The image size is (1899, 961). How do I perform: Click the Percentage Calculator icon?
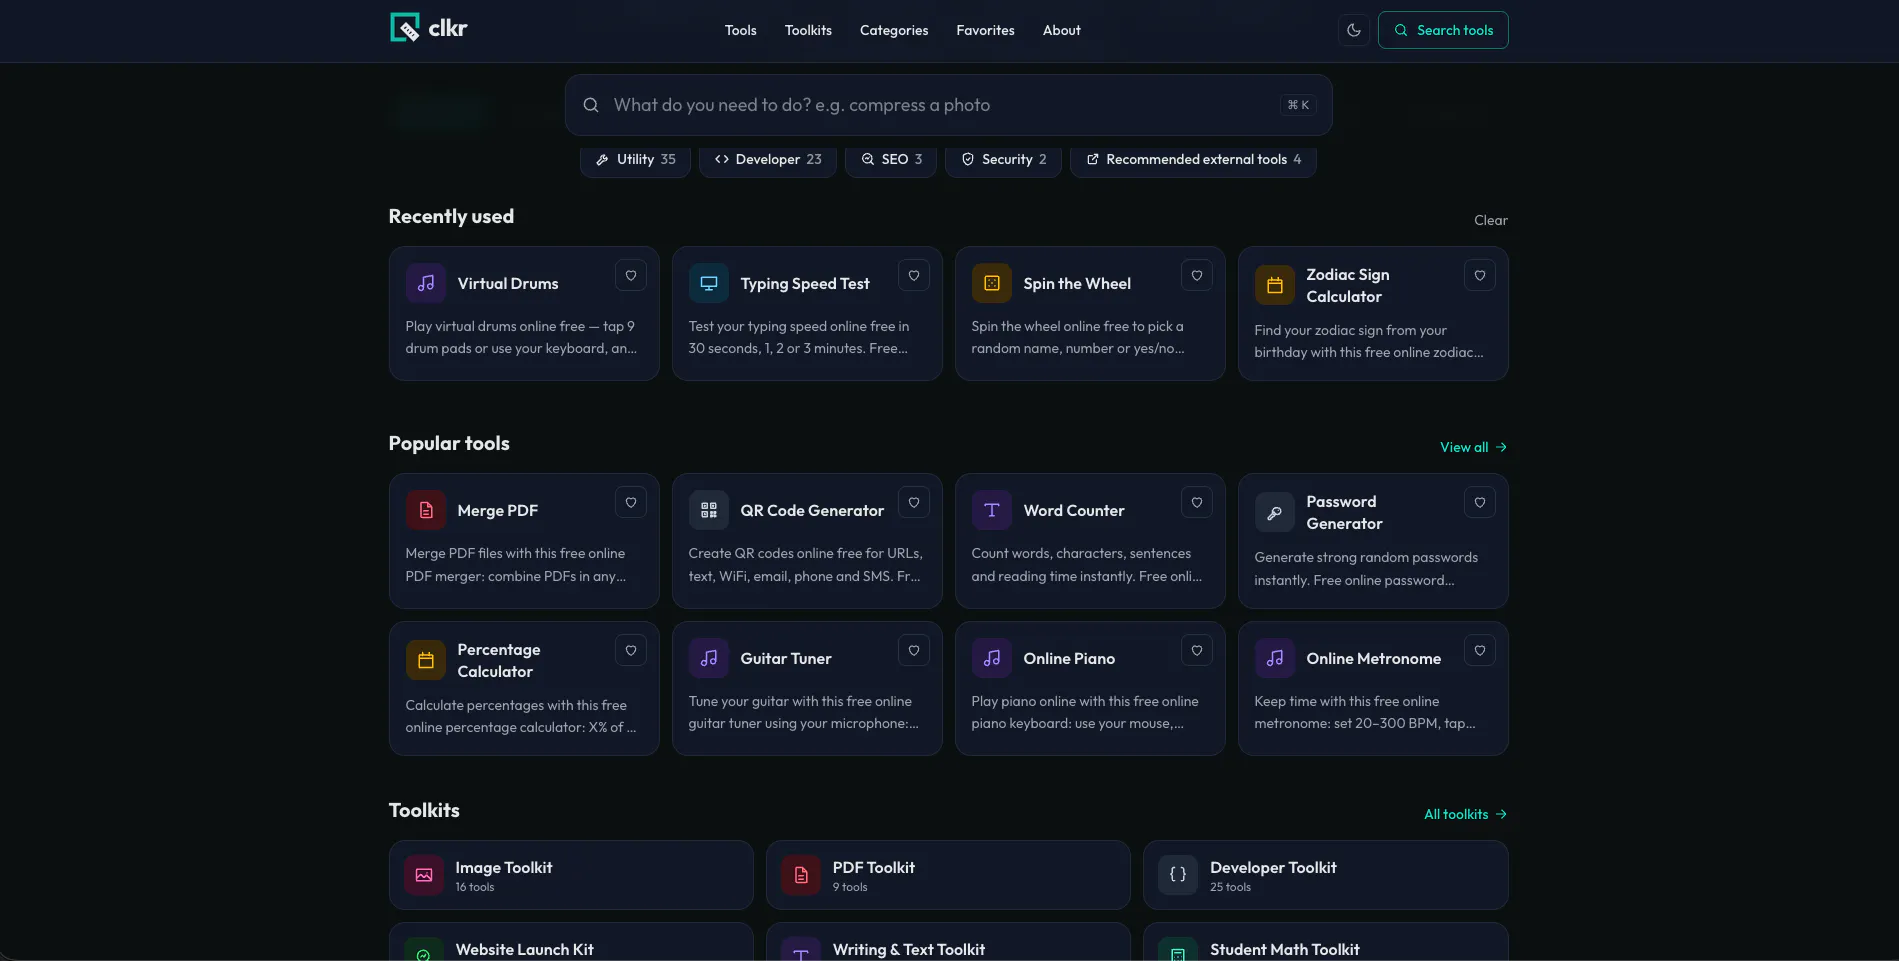click(x=426, y=660)
